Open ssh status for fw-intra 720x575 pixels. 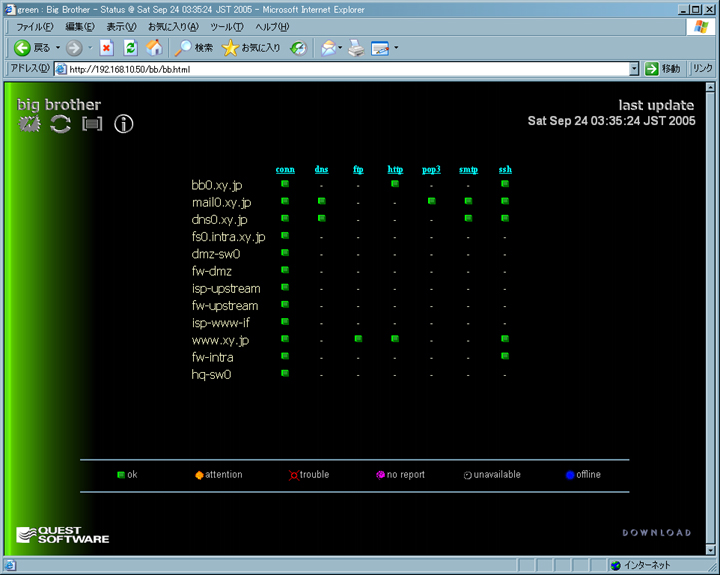point(505,355)
